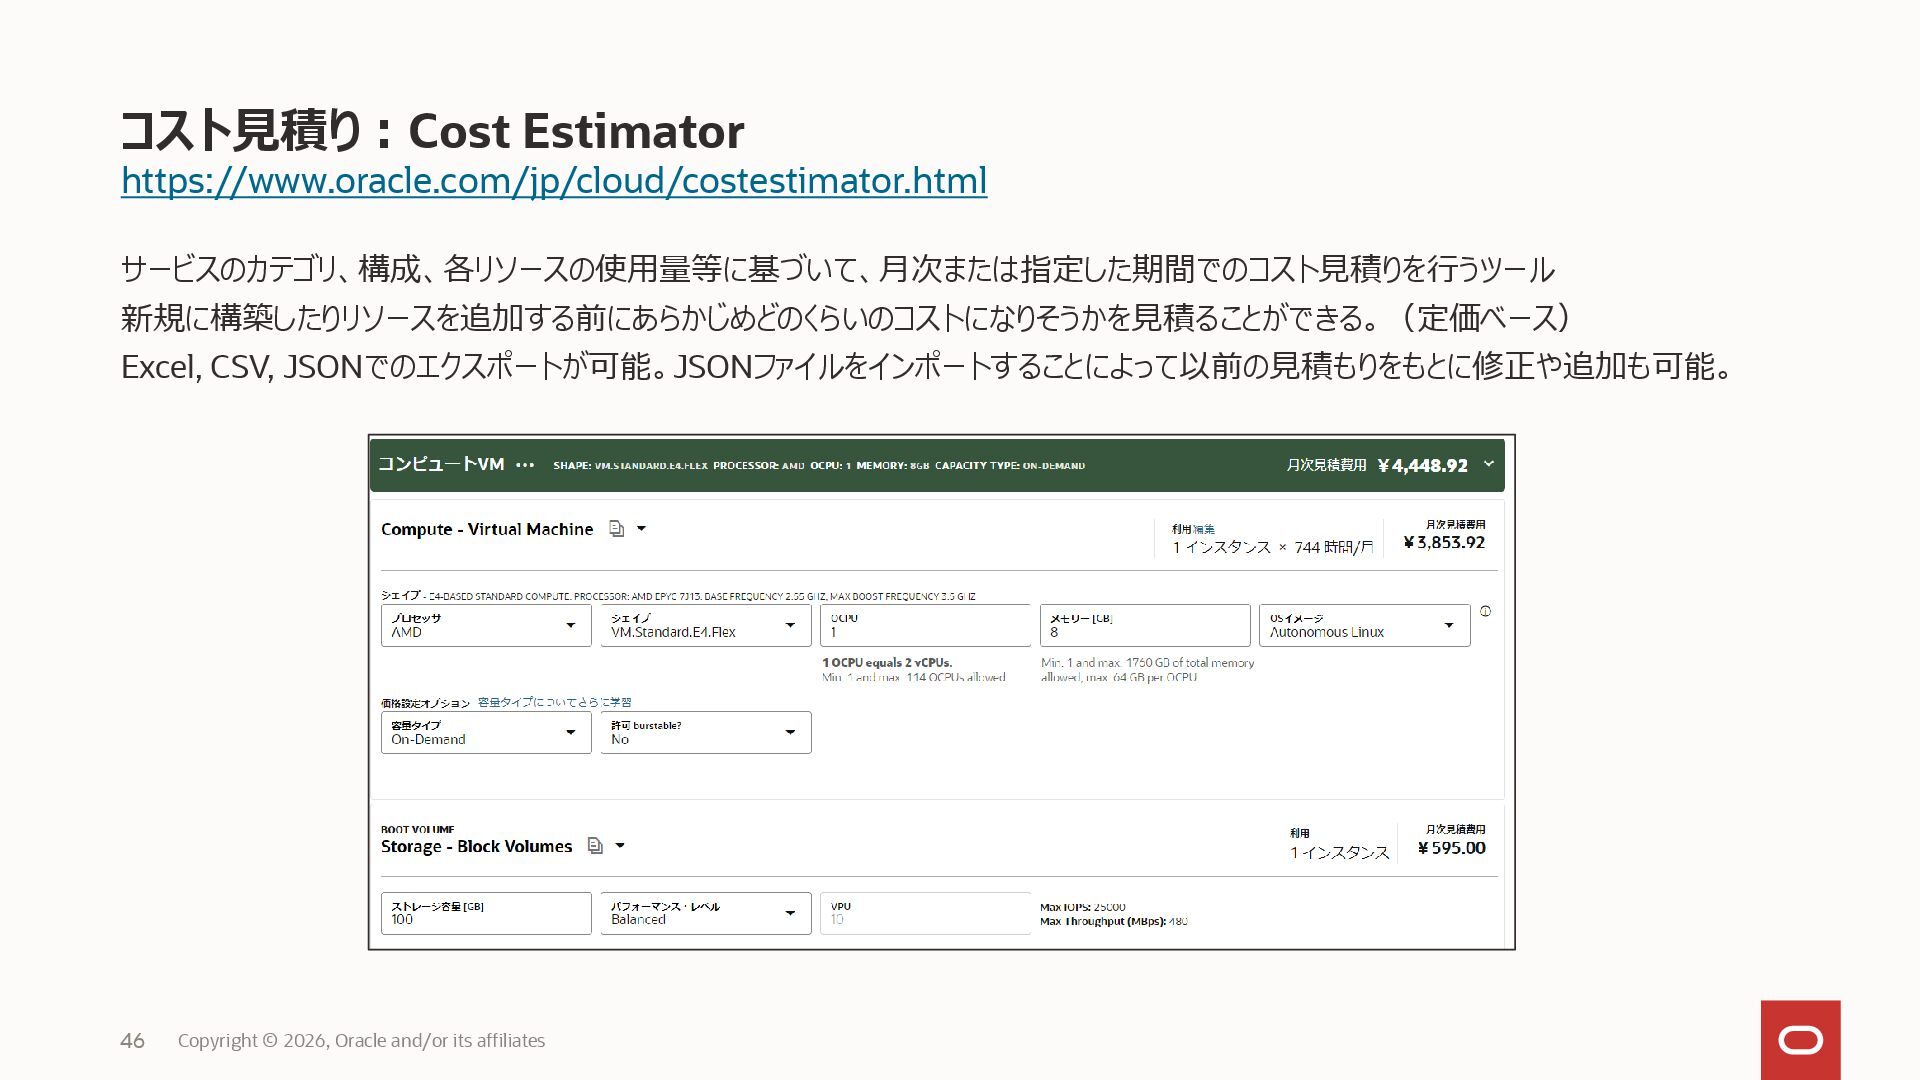Open the パフォーマンス・レベル Balanced dropdown
Screen dimensions: 1920x1080
tap(705, 914)
